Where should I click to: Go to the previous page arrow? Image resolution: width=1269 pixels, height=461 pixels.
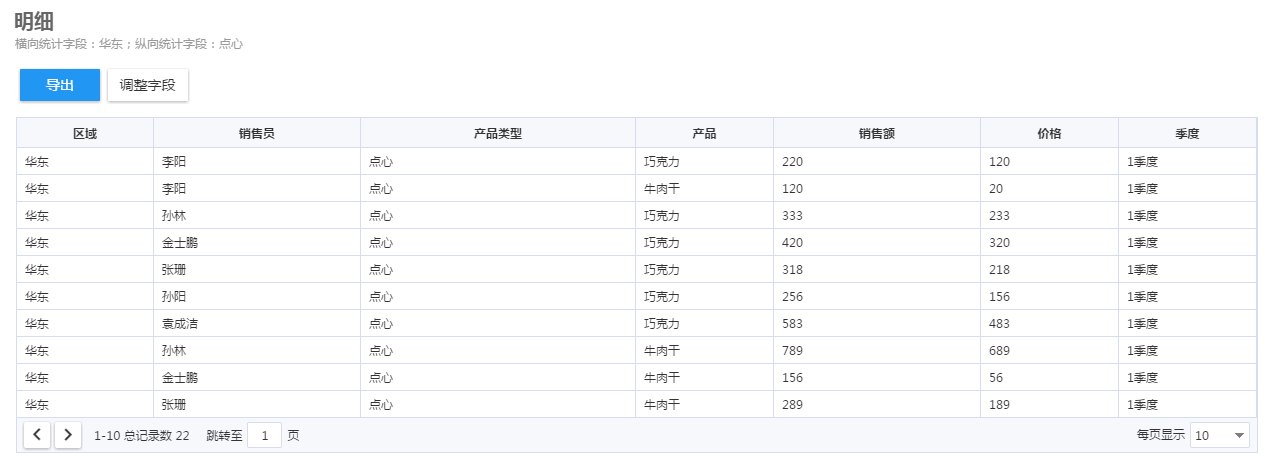[x=37, y=435]
